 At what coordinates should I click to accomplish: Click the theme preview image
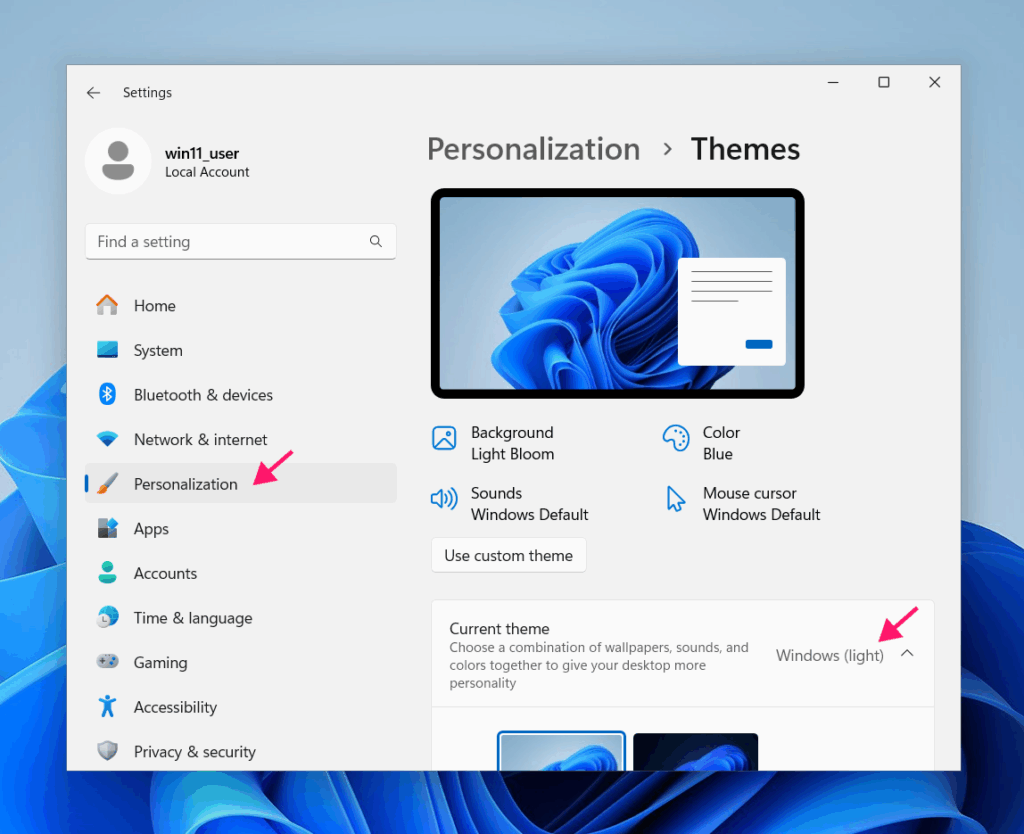coord(618,293)
